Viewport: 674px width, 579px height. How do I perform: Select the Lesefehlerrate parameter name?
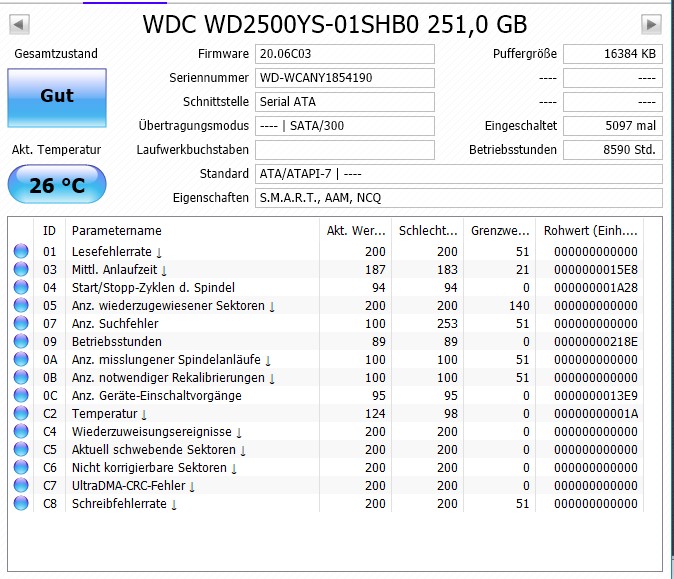pos(112,251)
